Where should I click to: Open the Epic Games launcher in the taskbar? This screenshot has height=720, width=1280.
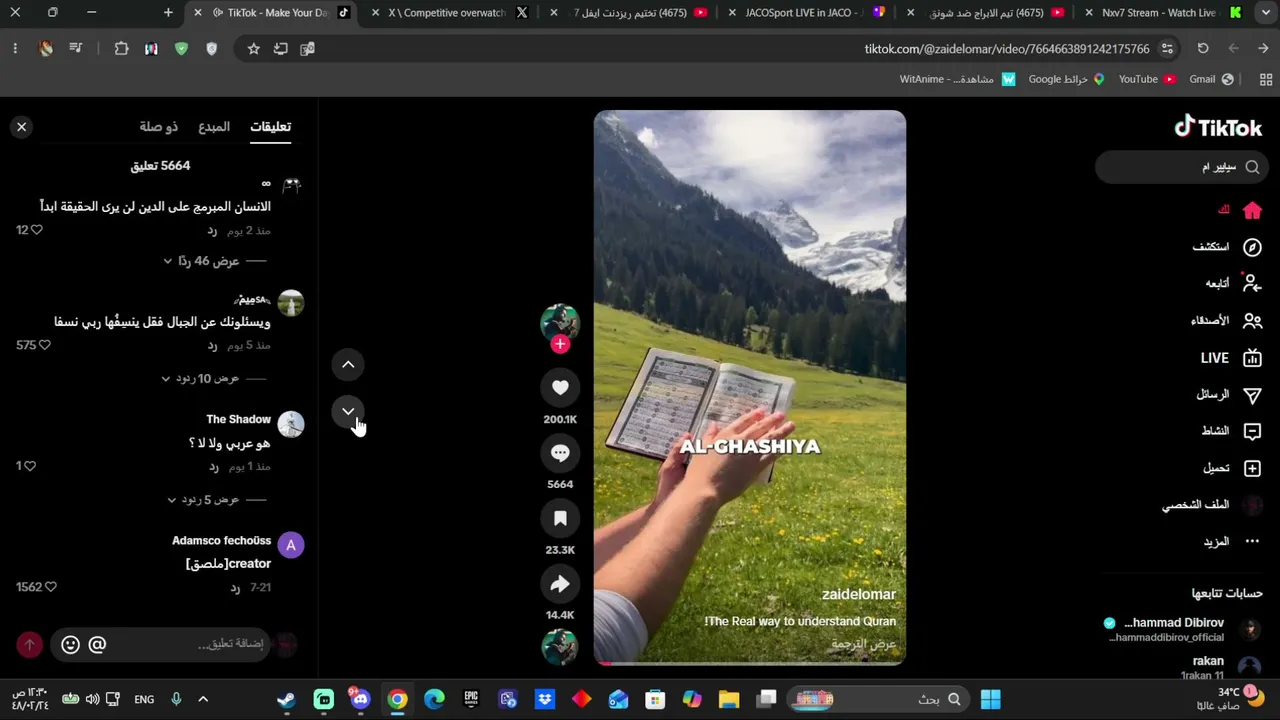(x=471, y=699)
